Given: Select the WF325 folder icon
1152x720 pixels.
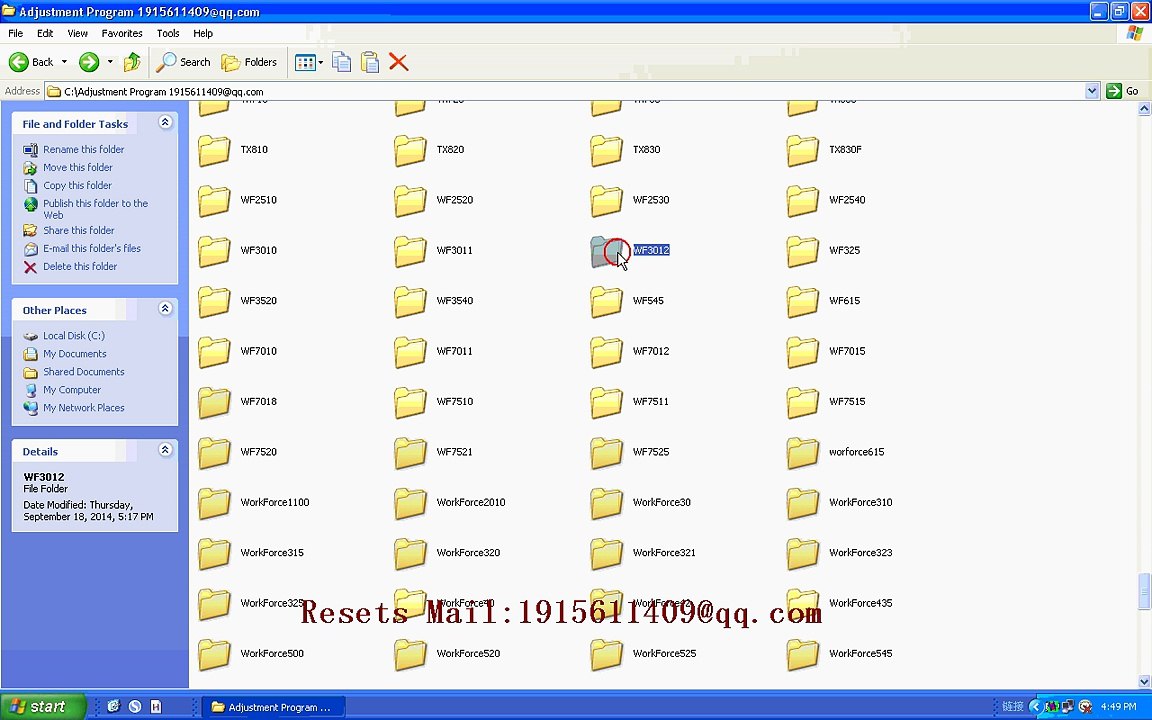Looking at the screenshot, I should [x=803, y=251].
